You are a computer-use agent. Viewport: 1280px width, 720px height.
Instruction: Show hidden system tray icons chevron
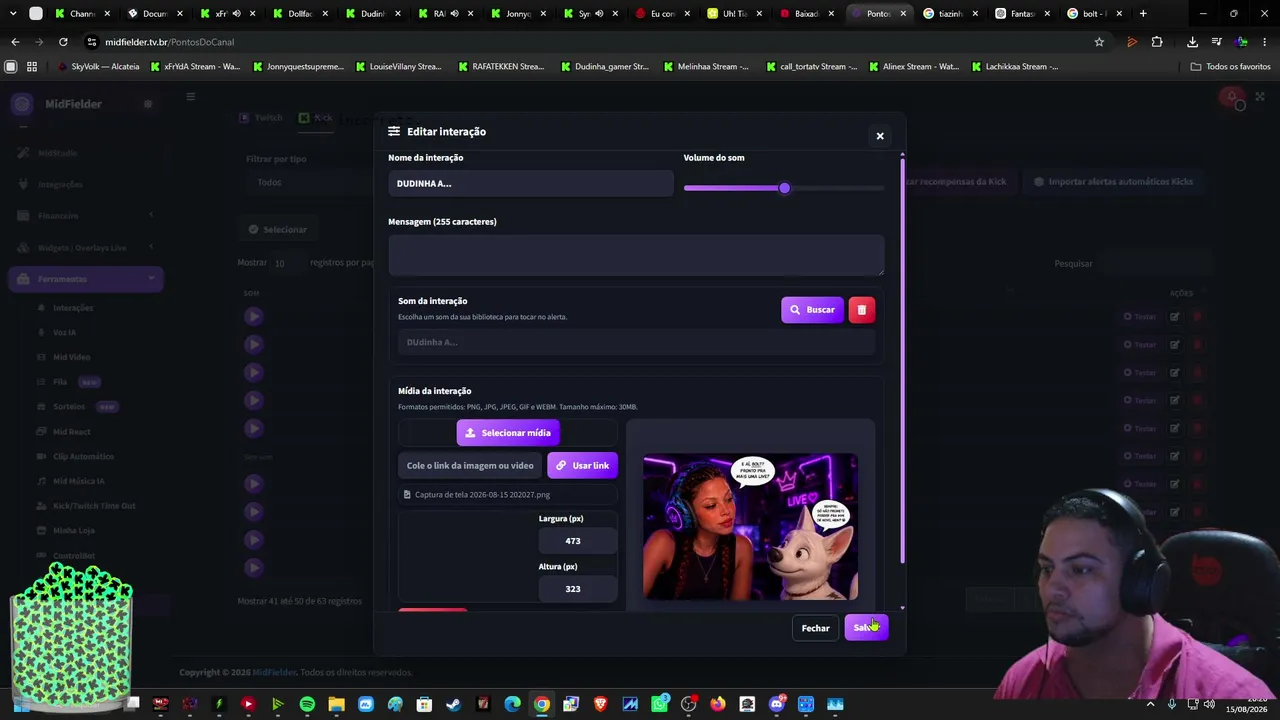click(x=1150, y=704)
